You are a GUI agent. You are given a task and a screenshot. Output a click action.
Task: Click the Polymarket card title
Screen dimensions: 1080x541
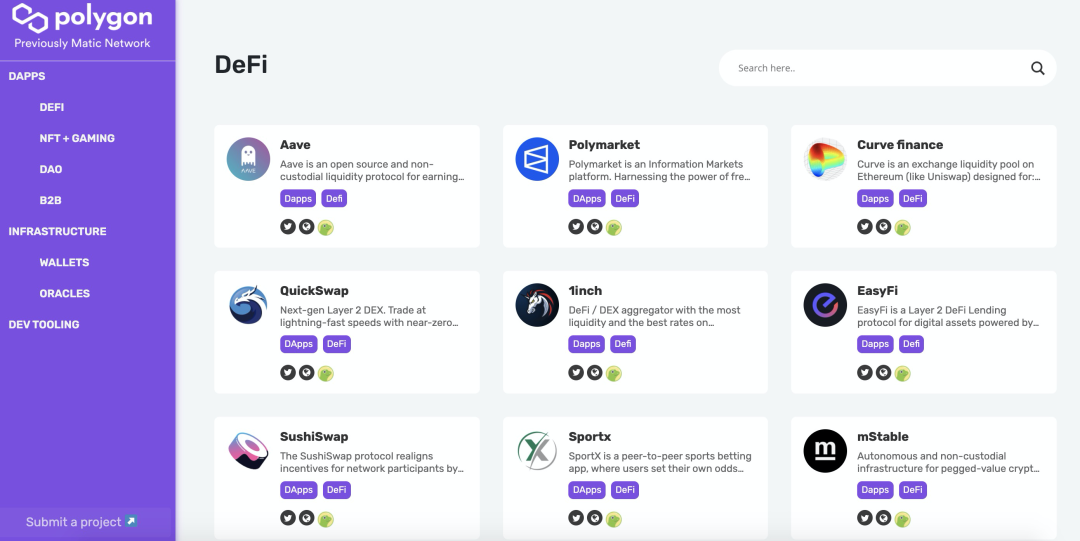click(x=604, y=145)
